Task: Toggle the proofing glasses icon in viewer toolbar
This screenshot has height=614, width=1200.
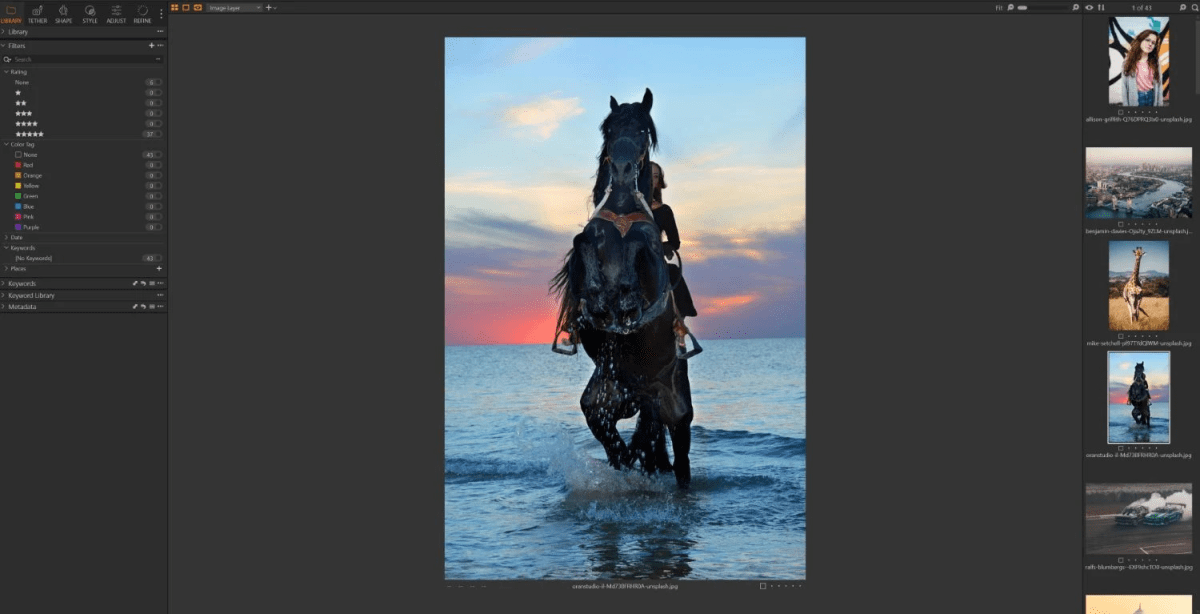Action: (x=198, y=7)
